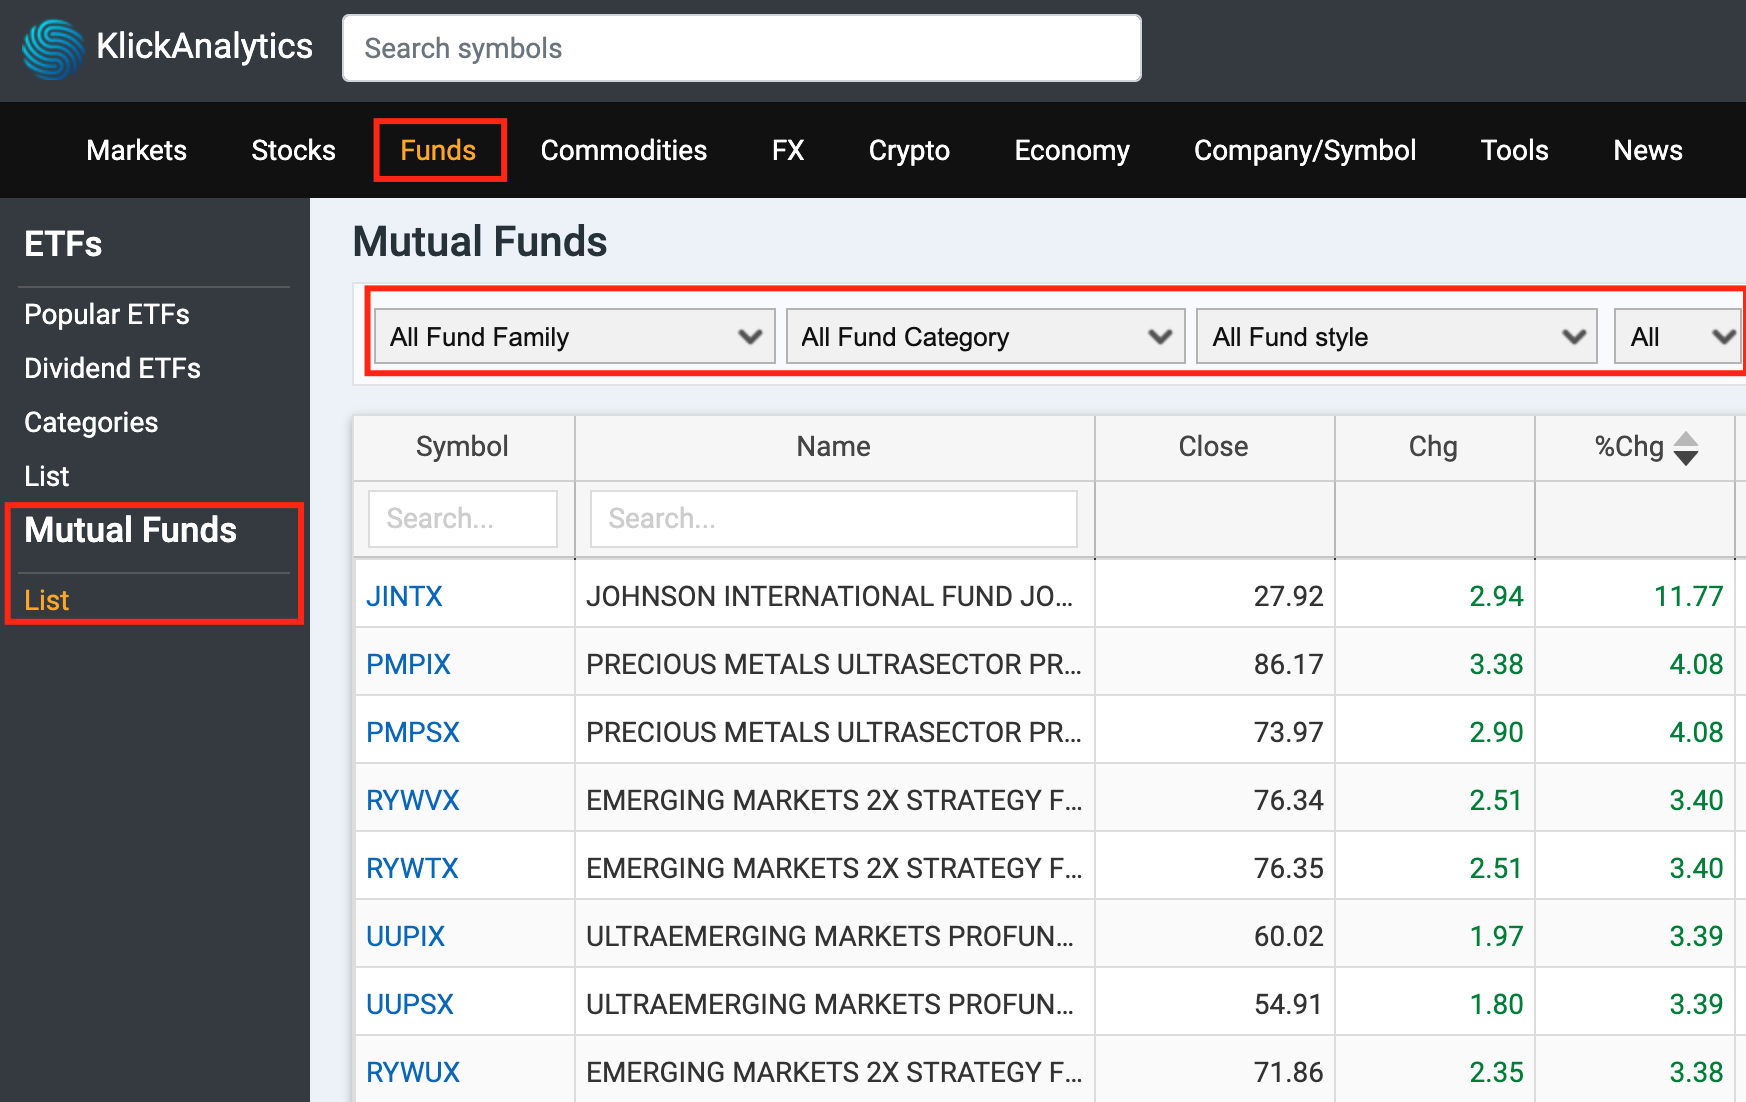Click the %Chg value 11.77
Image resolution: width=1746 pixels, height=1102 pixels.
pyautogui.click(x=1688, y=596)
